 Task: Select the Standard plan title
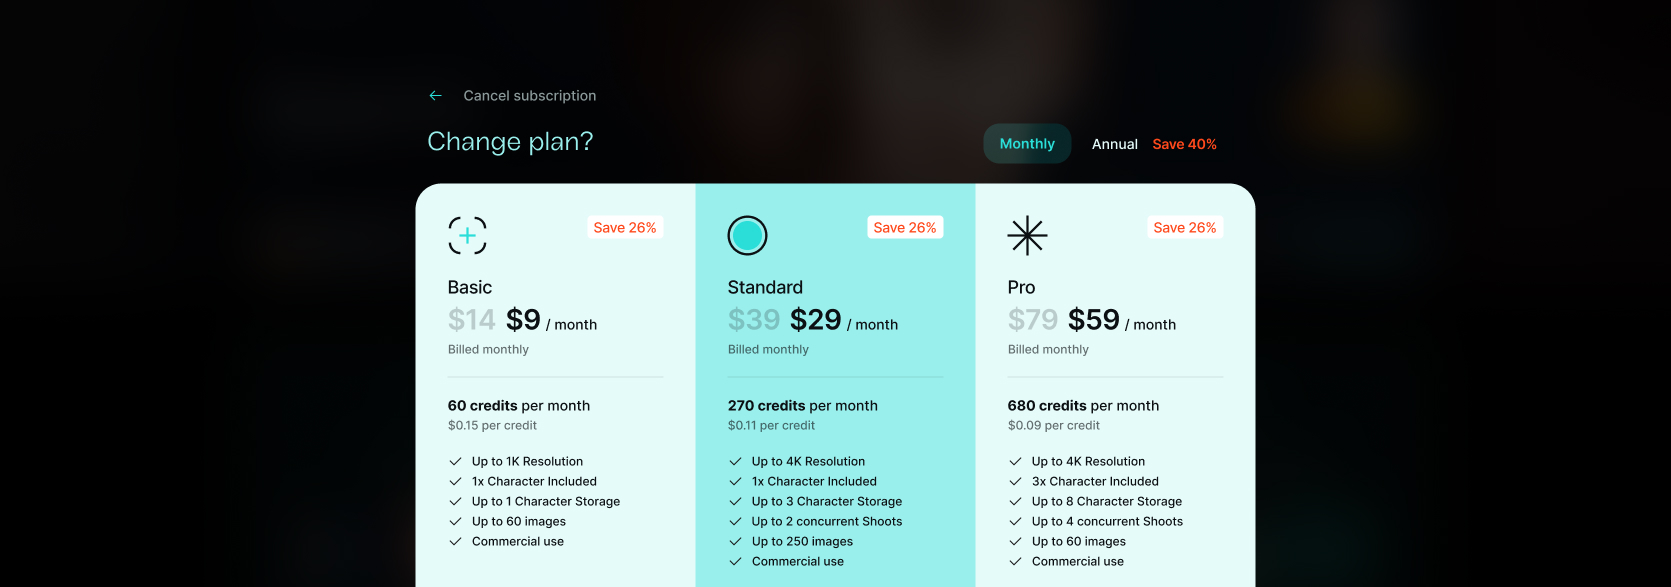point(765,287)
